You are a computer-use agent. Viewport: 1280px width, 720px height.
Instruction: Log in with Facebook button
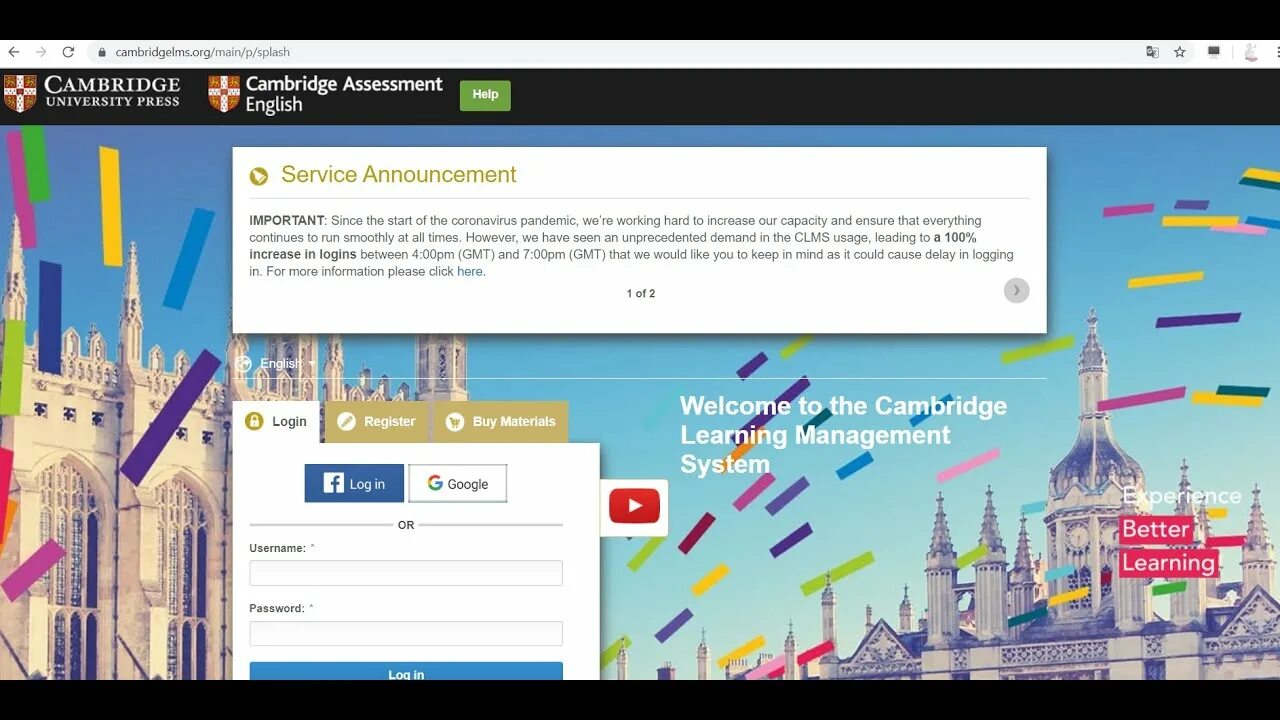[x=354, y=483]
